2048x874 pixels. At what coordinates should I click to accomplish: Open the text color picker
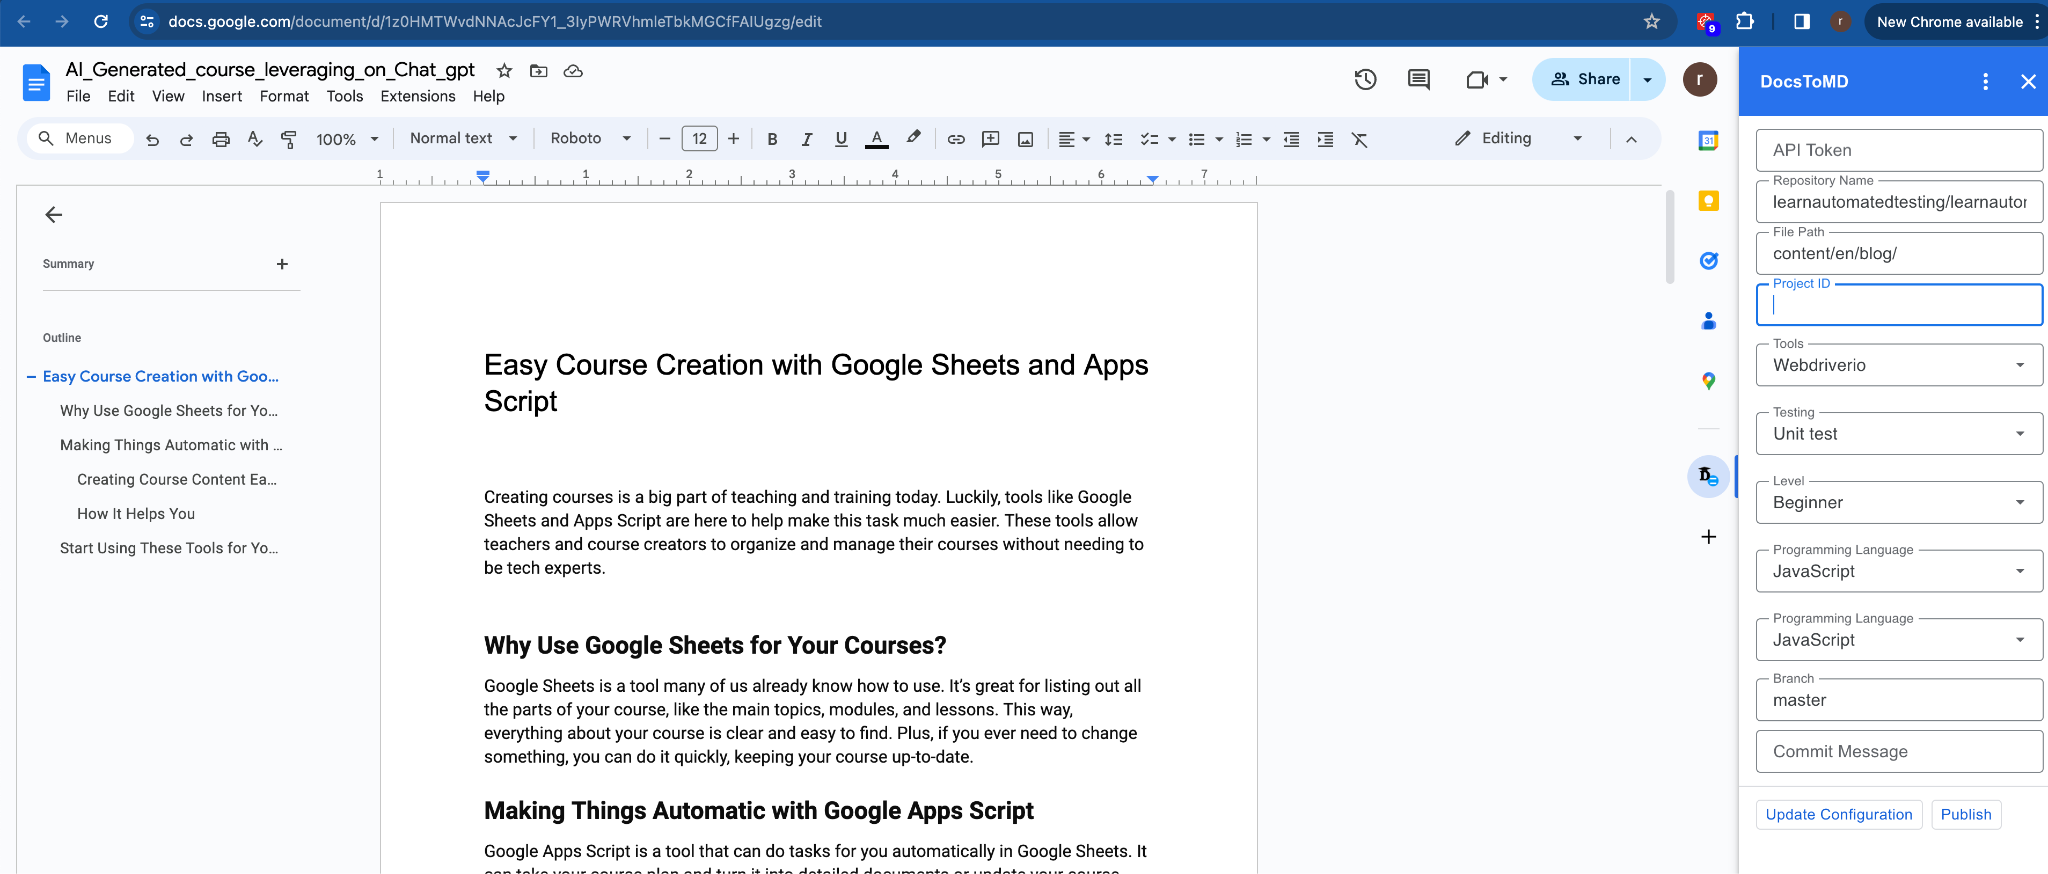pyautogui.click(x=877, y=140)
